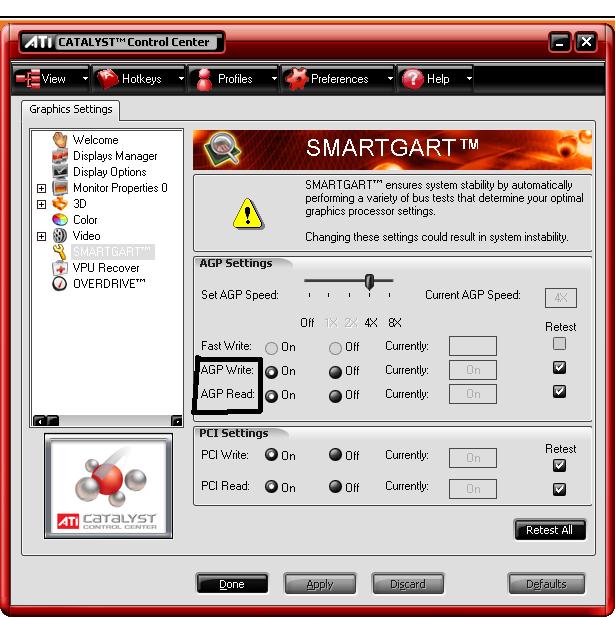This screenshot has height=617, width=615.
Task: Turn AGP Write Off radio button
Action: point(336,371)
